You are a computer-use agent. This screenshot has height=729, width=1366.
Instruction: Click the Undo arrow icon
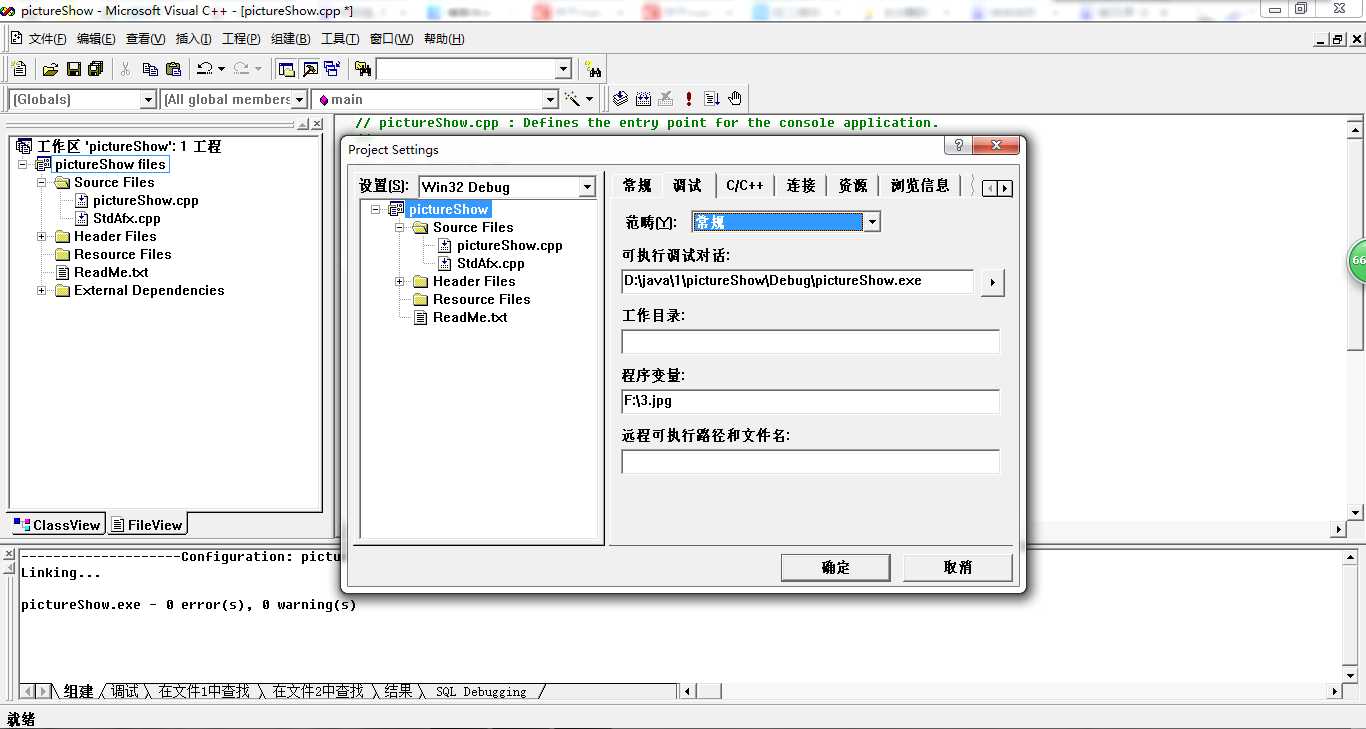pos(204,69)
